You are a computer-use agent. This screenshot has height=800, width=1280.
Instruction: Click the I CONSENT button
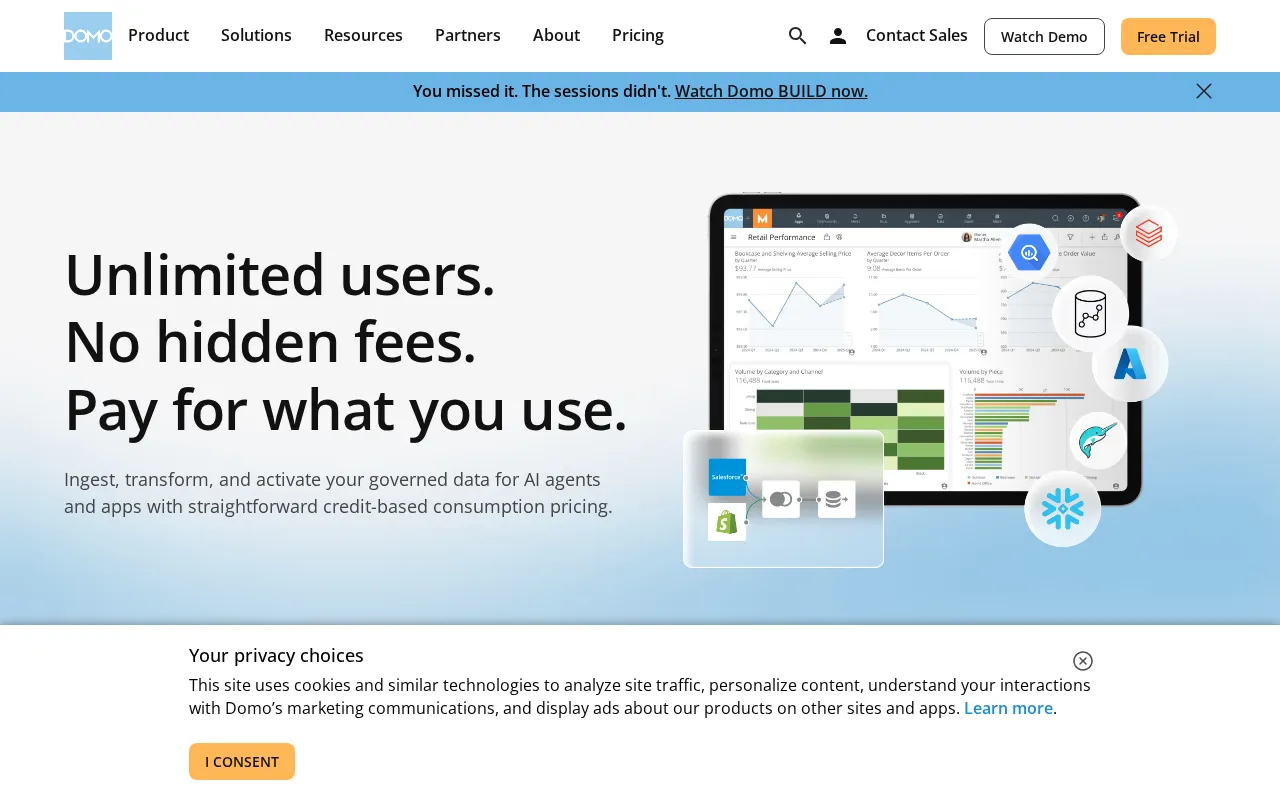[x=242, y=761]
